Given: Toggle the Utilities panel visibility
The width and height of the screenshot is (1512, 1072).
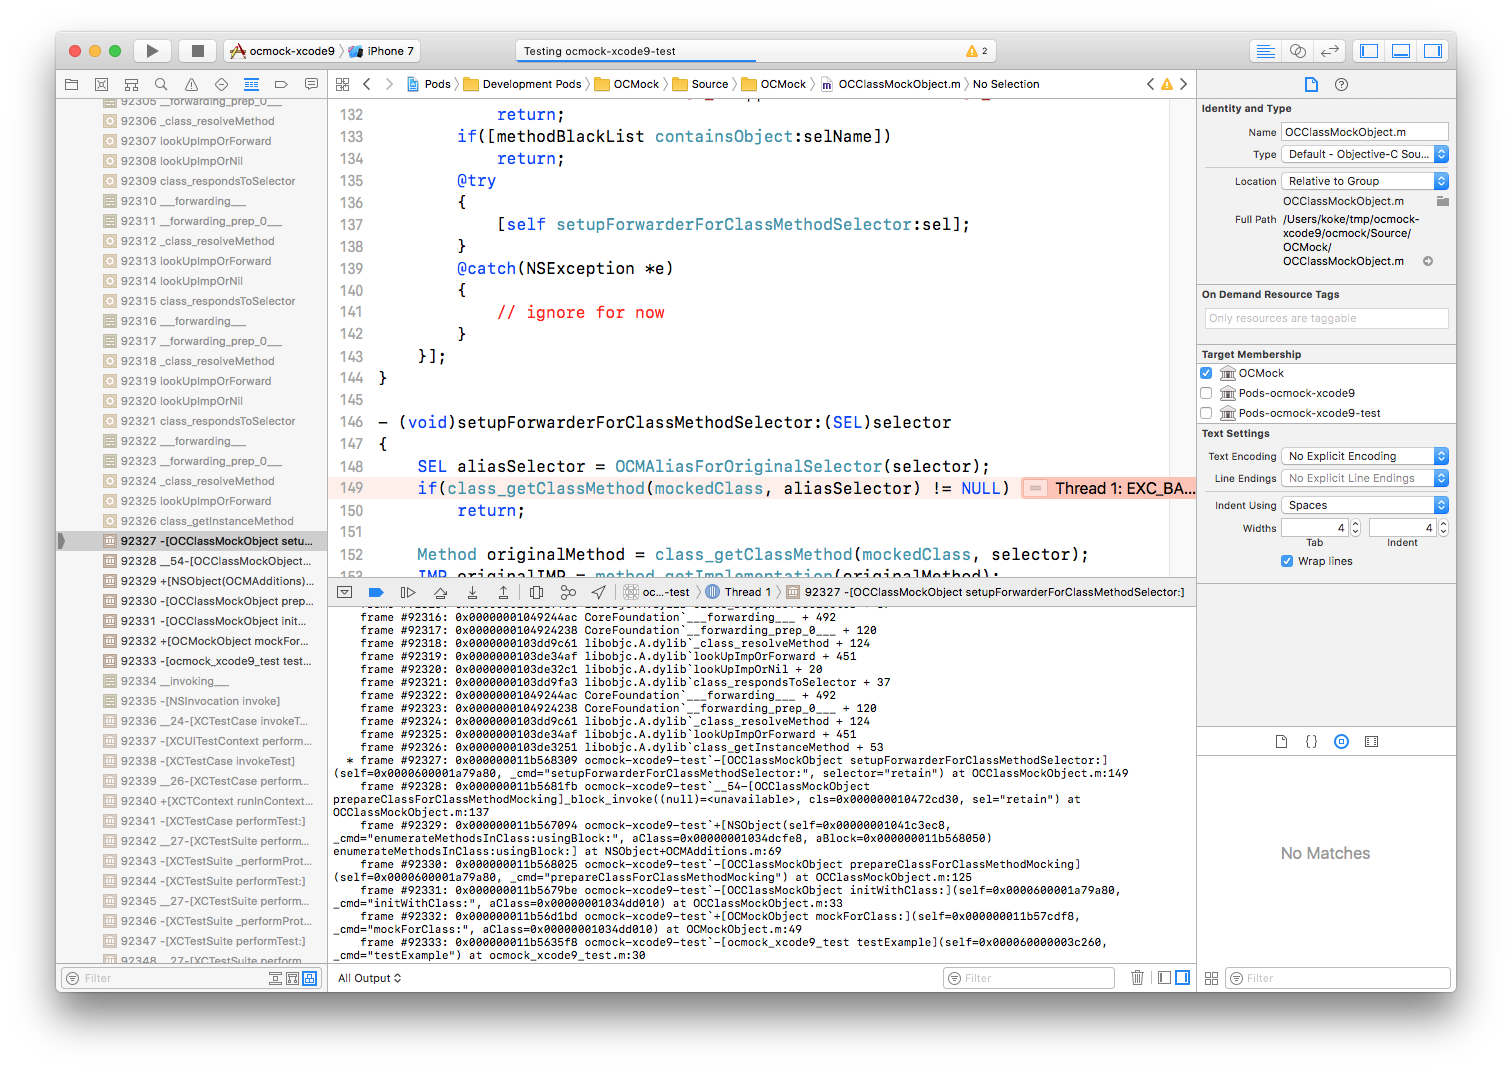Looking at the screenshot, I should coord(1433,51).
